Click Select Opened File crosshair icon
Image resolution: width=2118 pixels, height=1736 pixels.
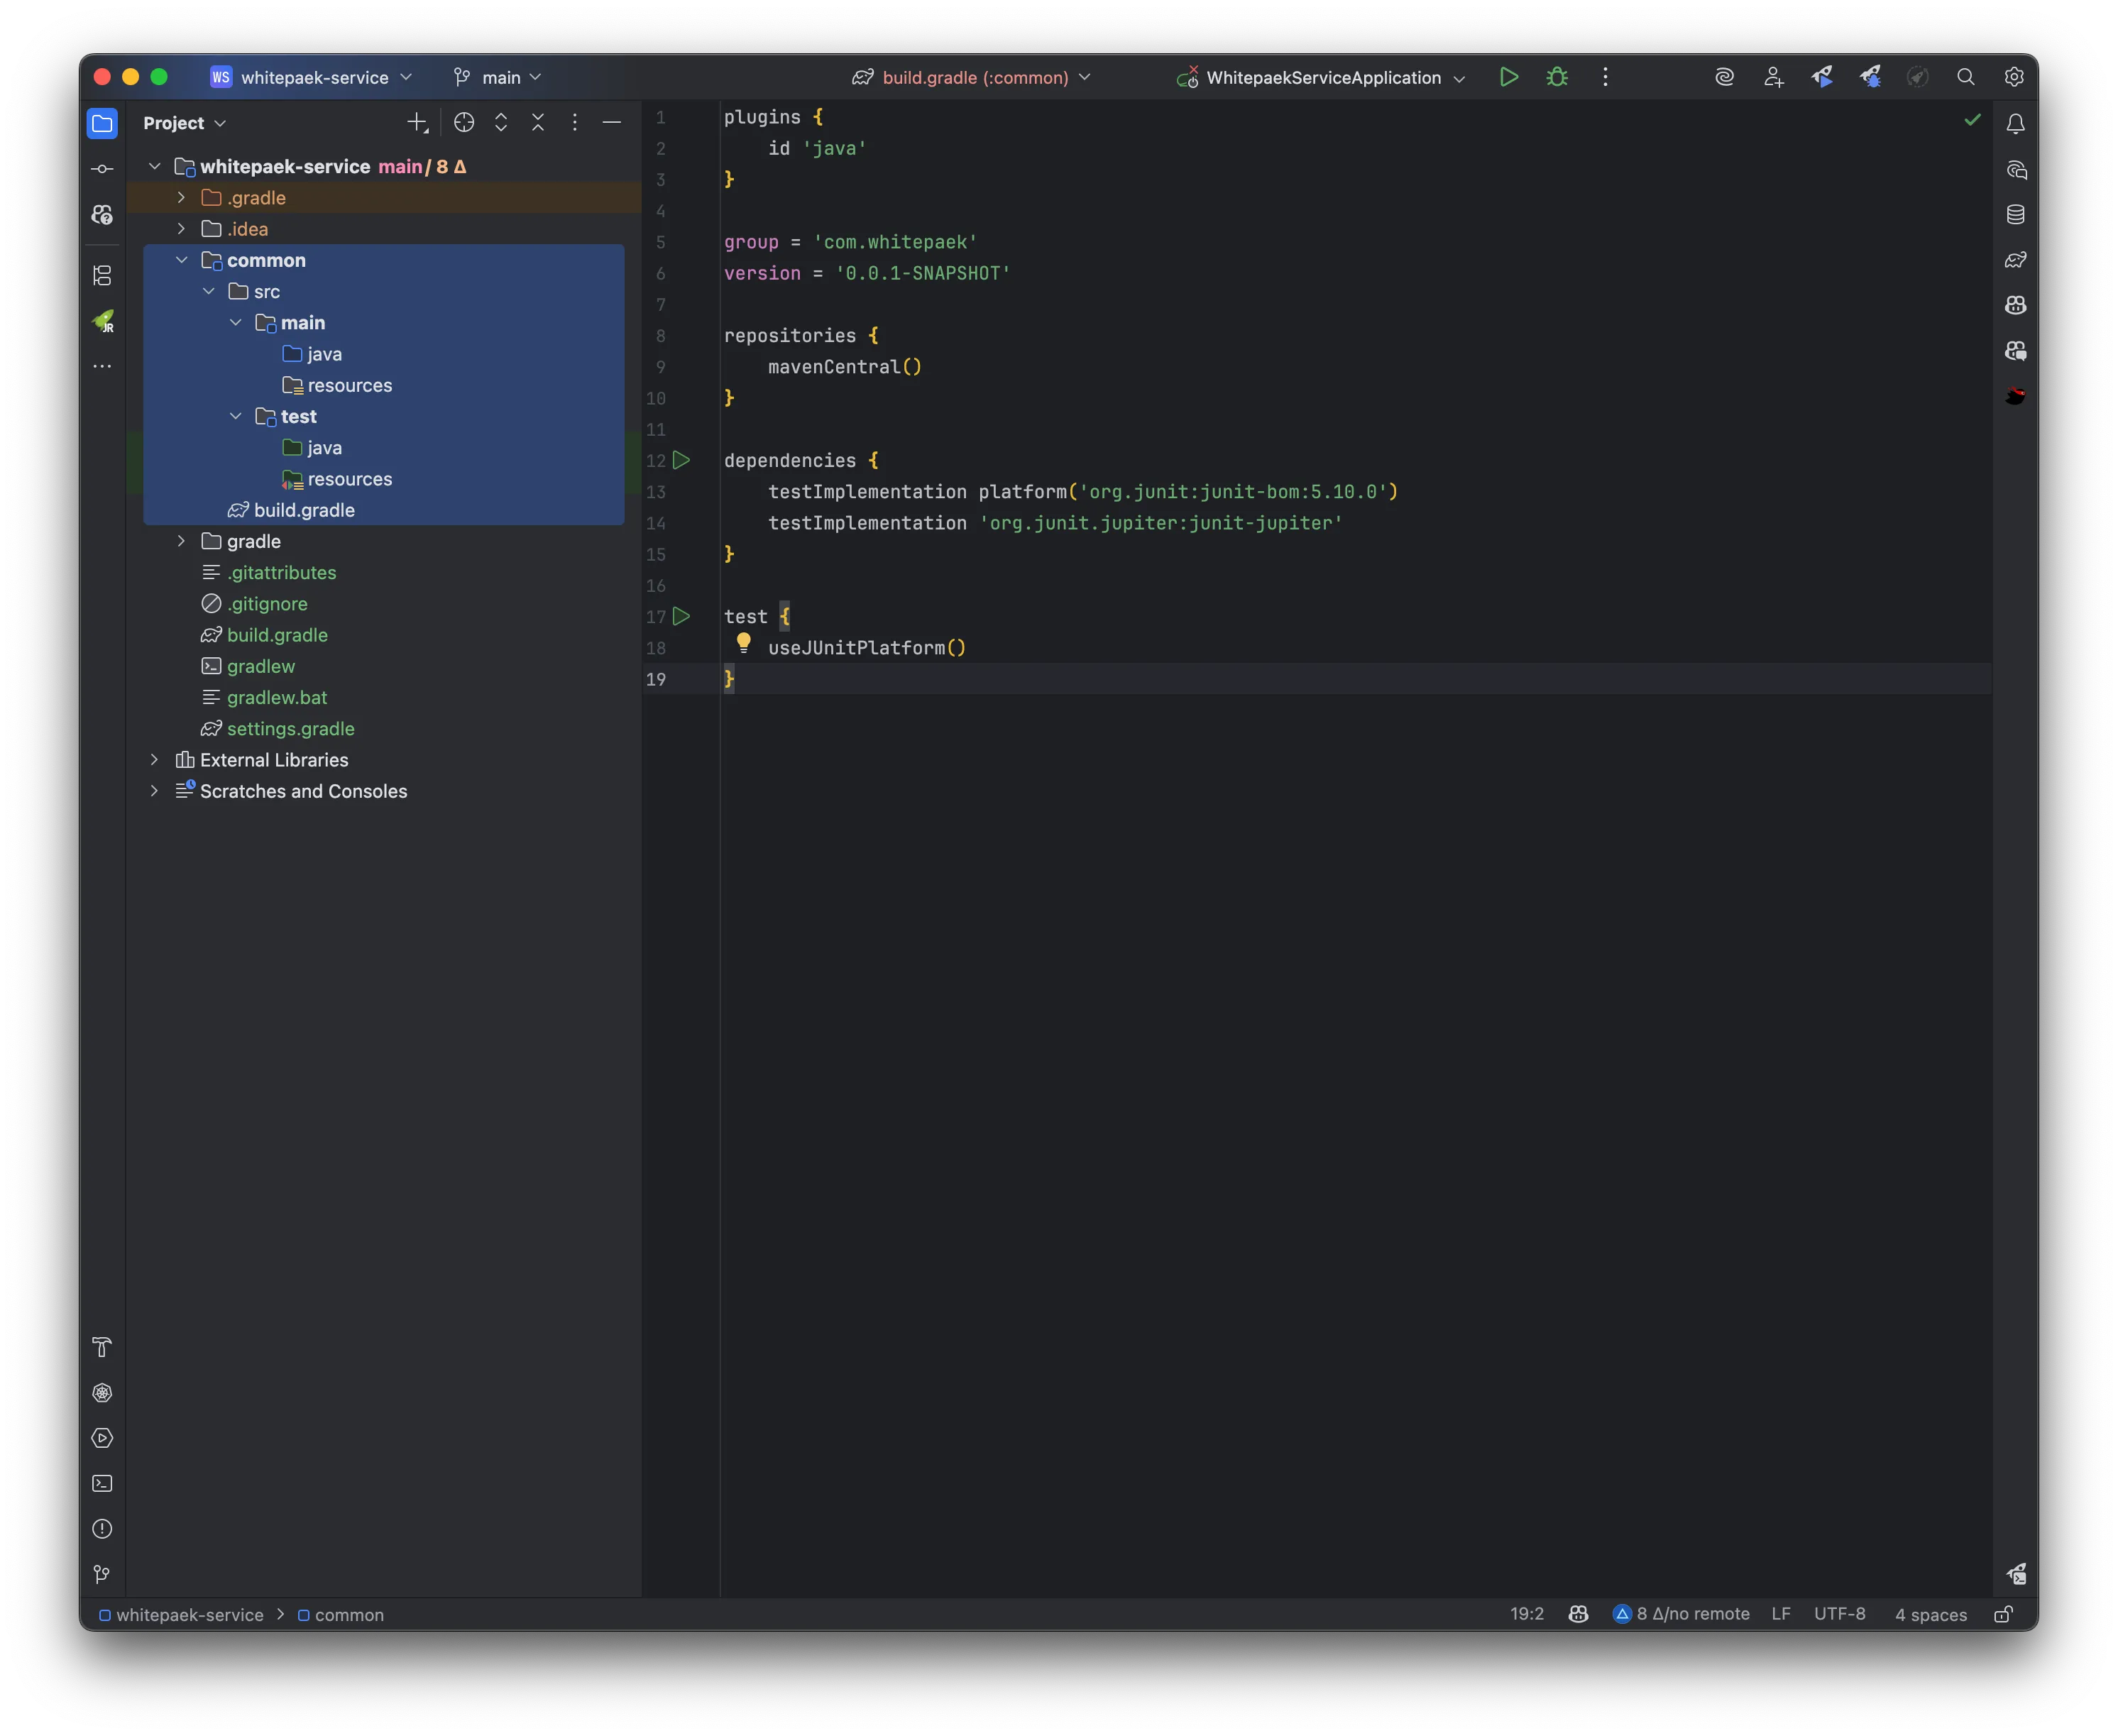tap(464, 122)
